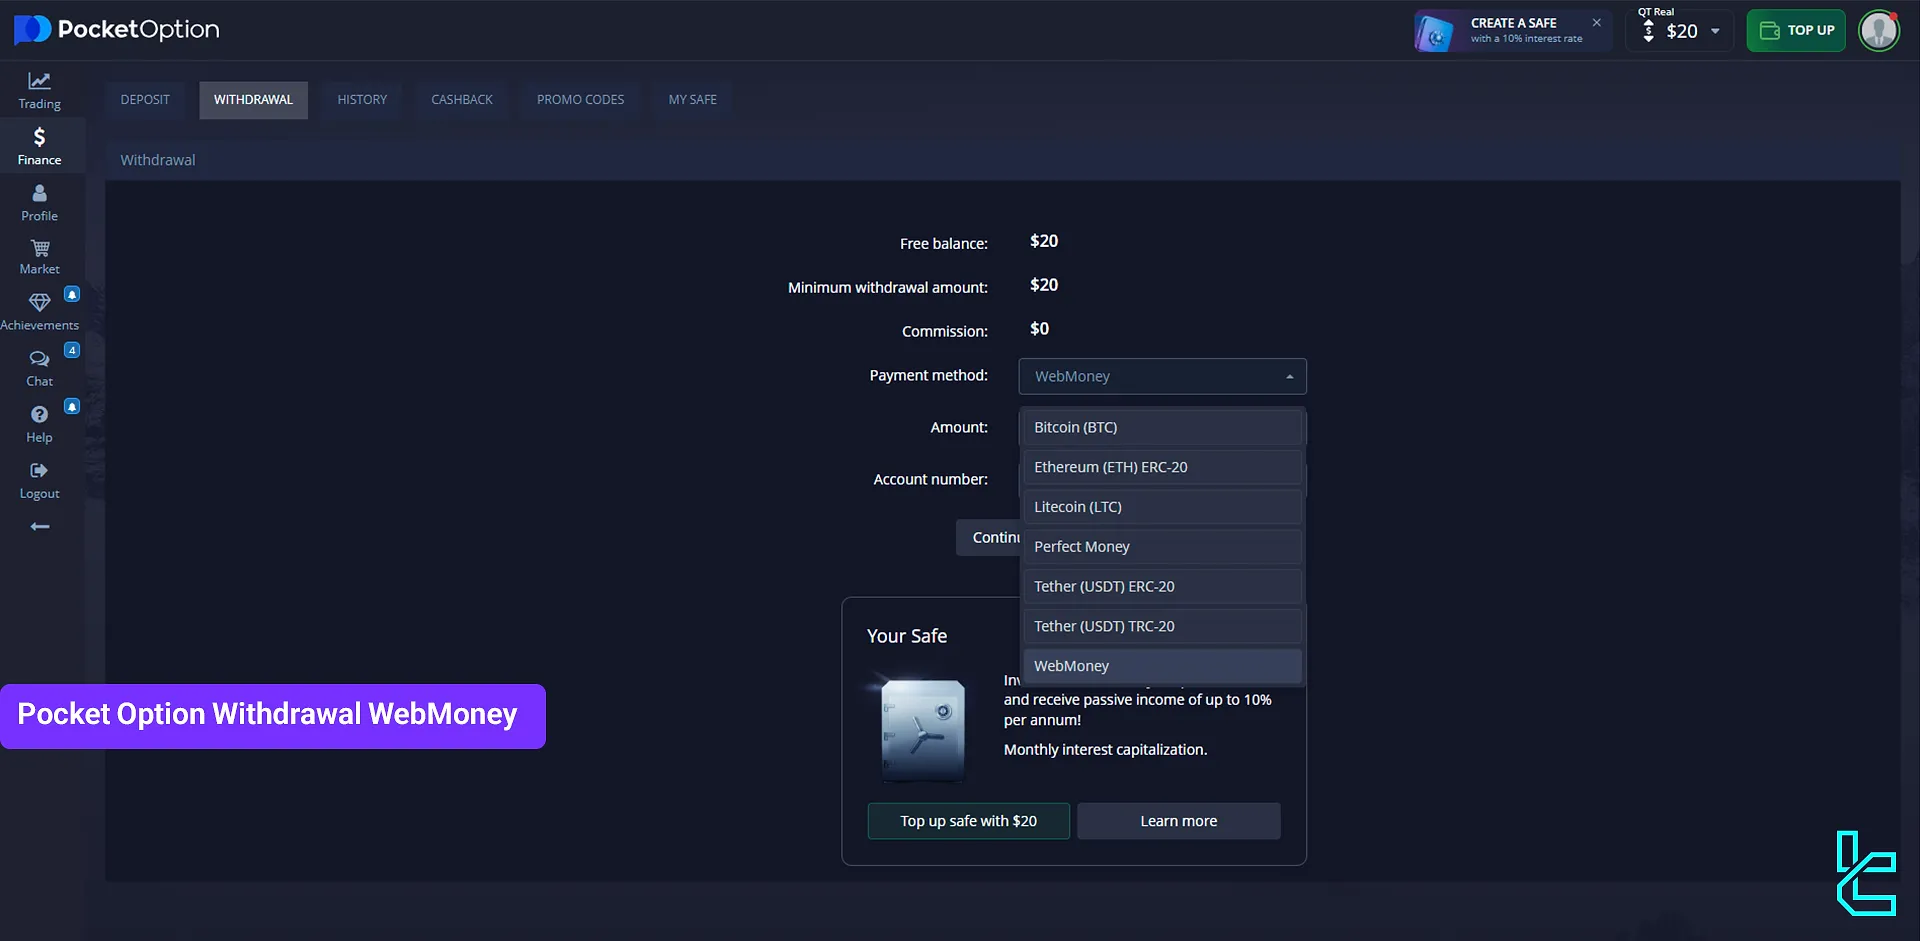Open the Profile person icon

coord(39,193)
